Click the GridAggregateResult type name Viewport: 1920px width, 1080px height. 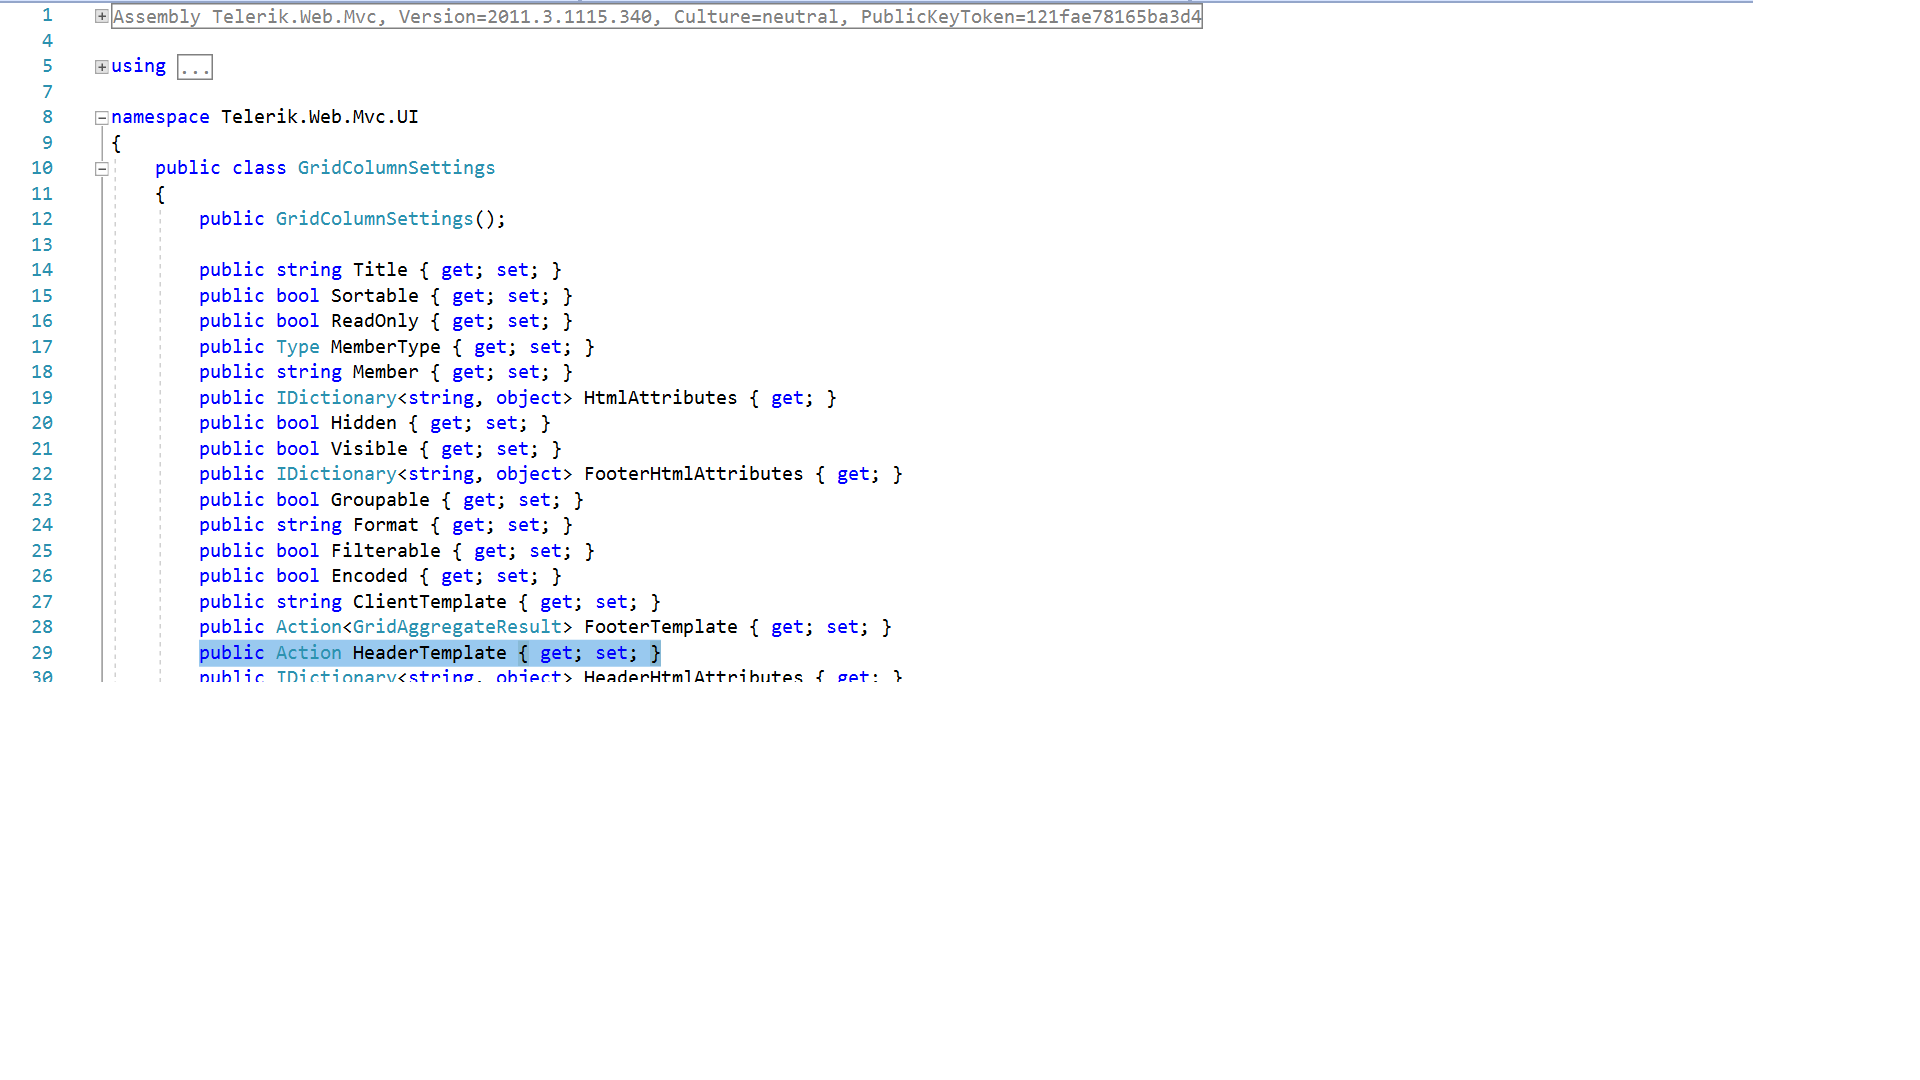tap(457, 627)
